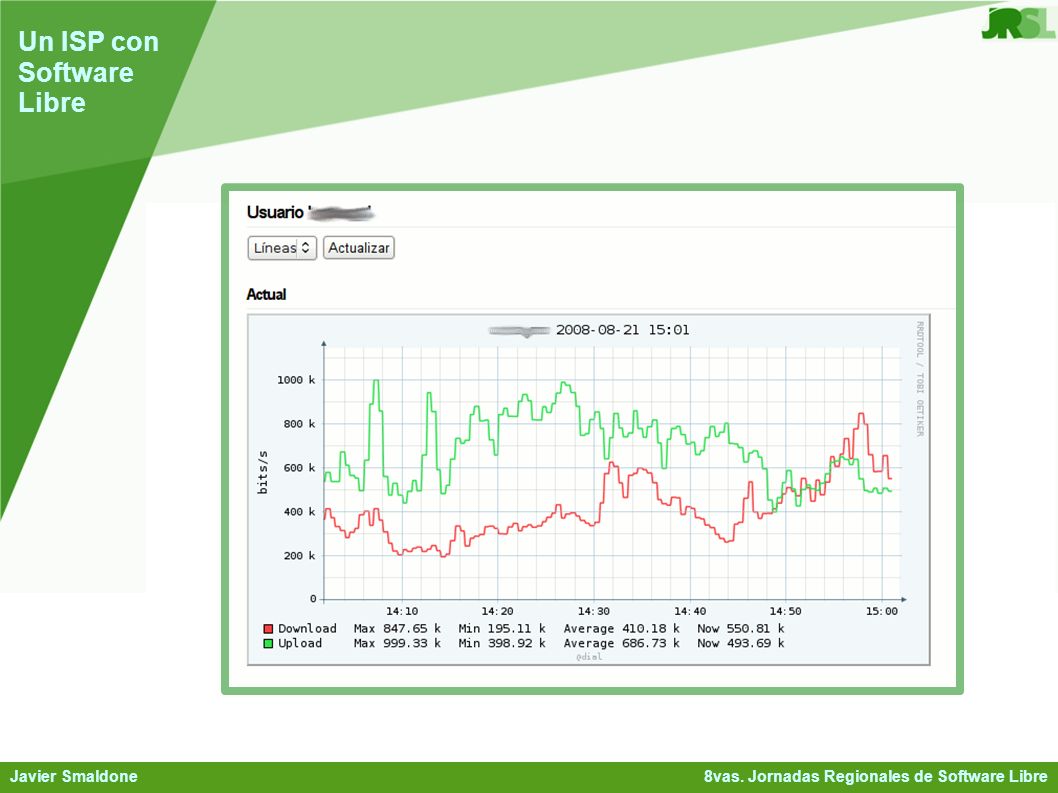Click the '1000 k' y-axis label

coord(296,380)
